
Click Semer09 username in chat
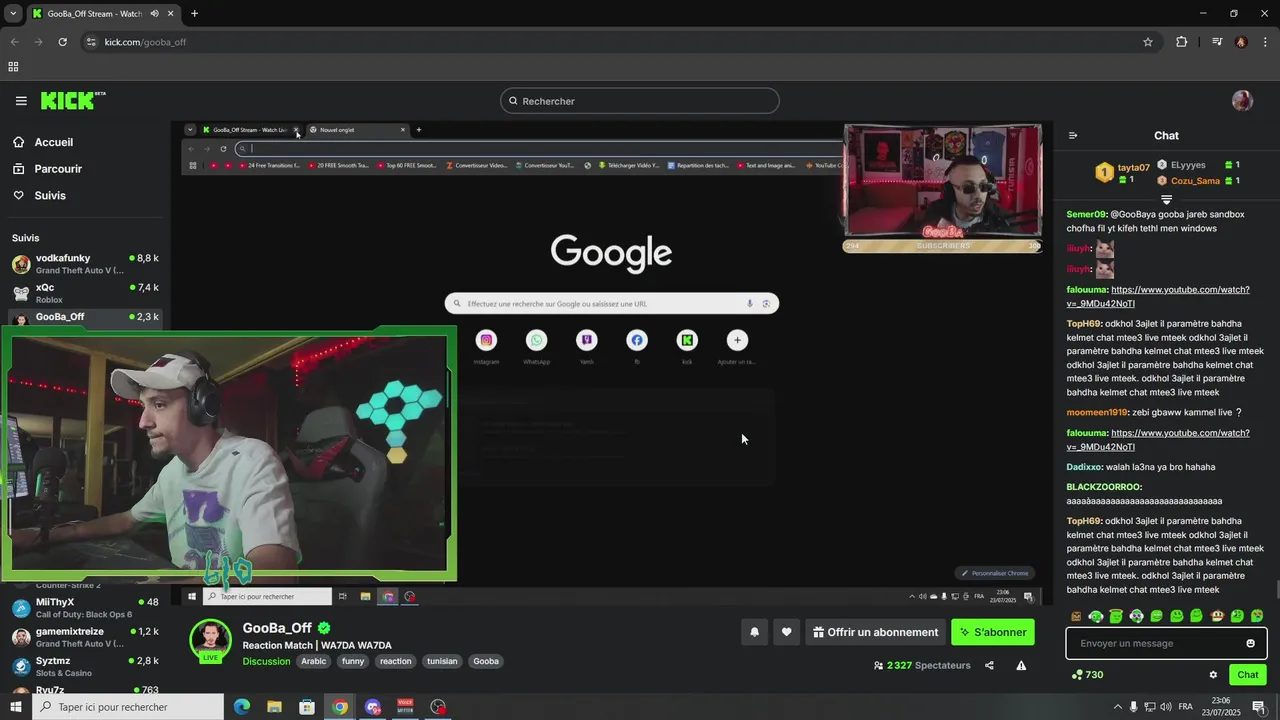click(1086, 215)
